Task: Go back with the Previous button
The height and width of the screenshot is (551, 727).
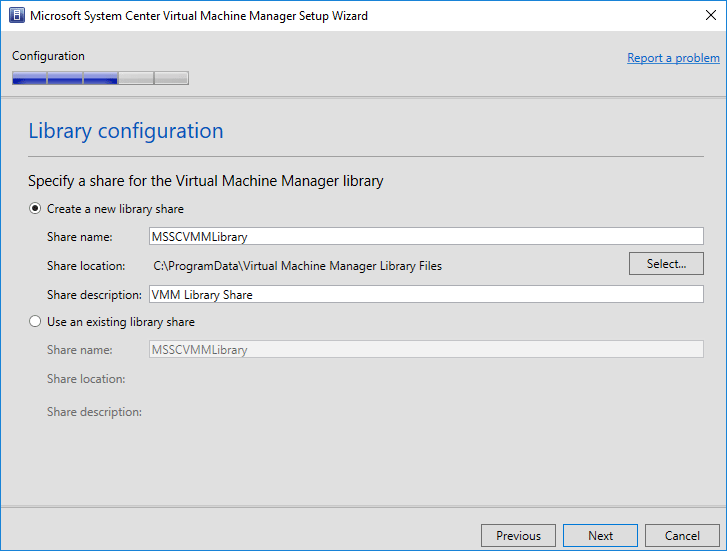Action: [x=518, y=535]
